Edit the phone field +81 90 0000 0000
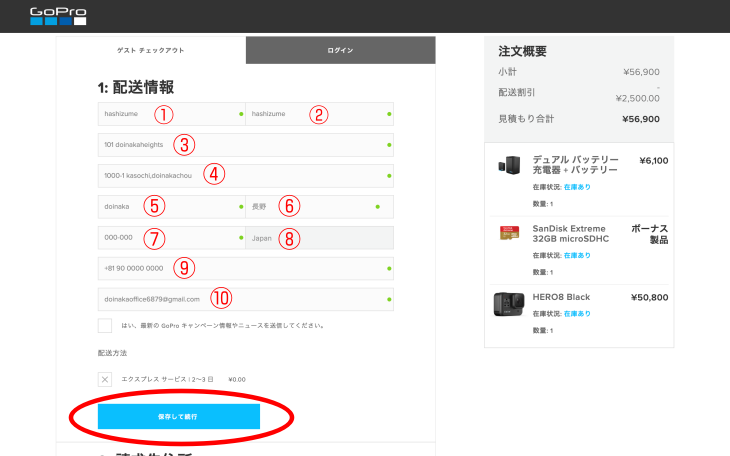The image size is (730, 456). [246, 268]
